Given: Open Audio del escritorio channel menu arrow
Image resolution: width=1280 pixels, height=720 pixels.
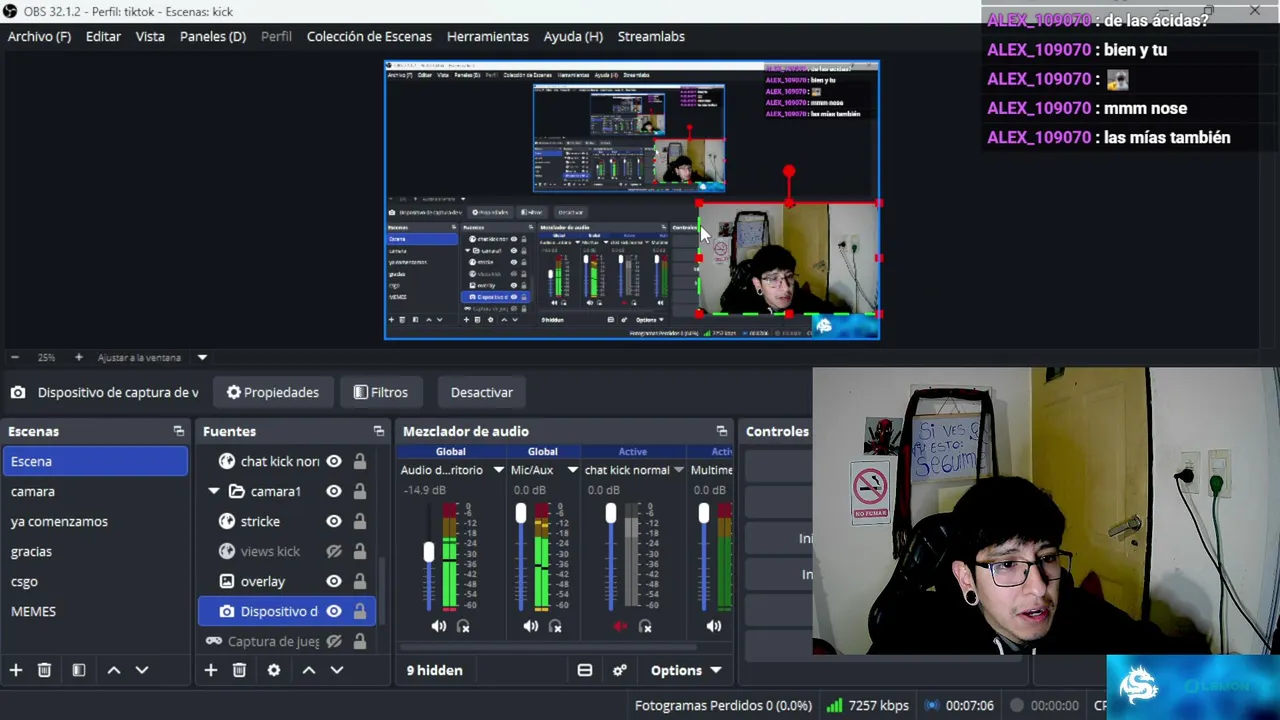Looking at the screenshot, I should point(498,470).
